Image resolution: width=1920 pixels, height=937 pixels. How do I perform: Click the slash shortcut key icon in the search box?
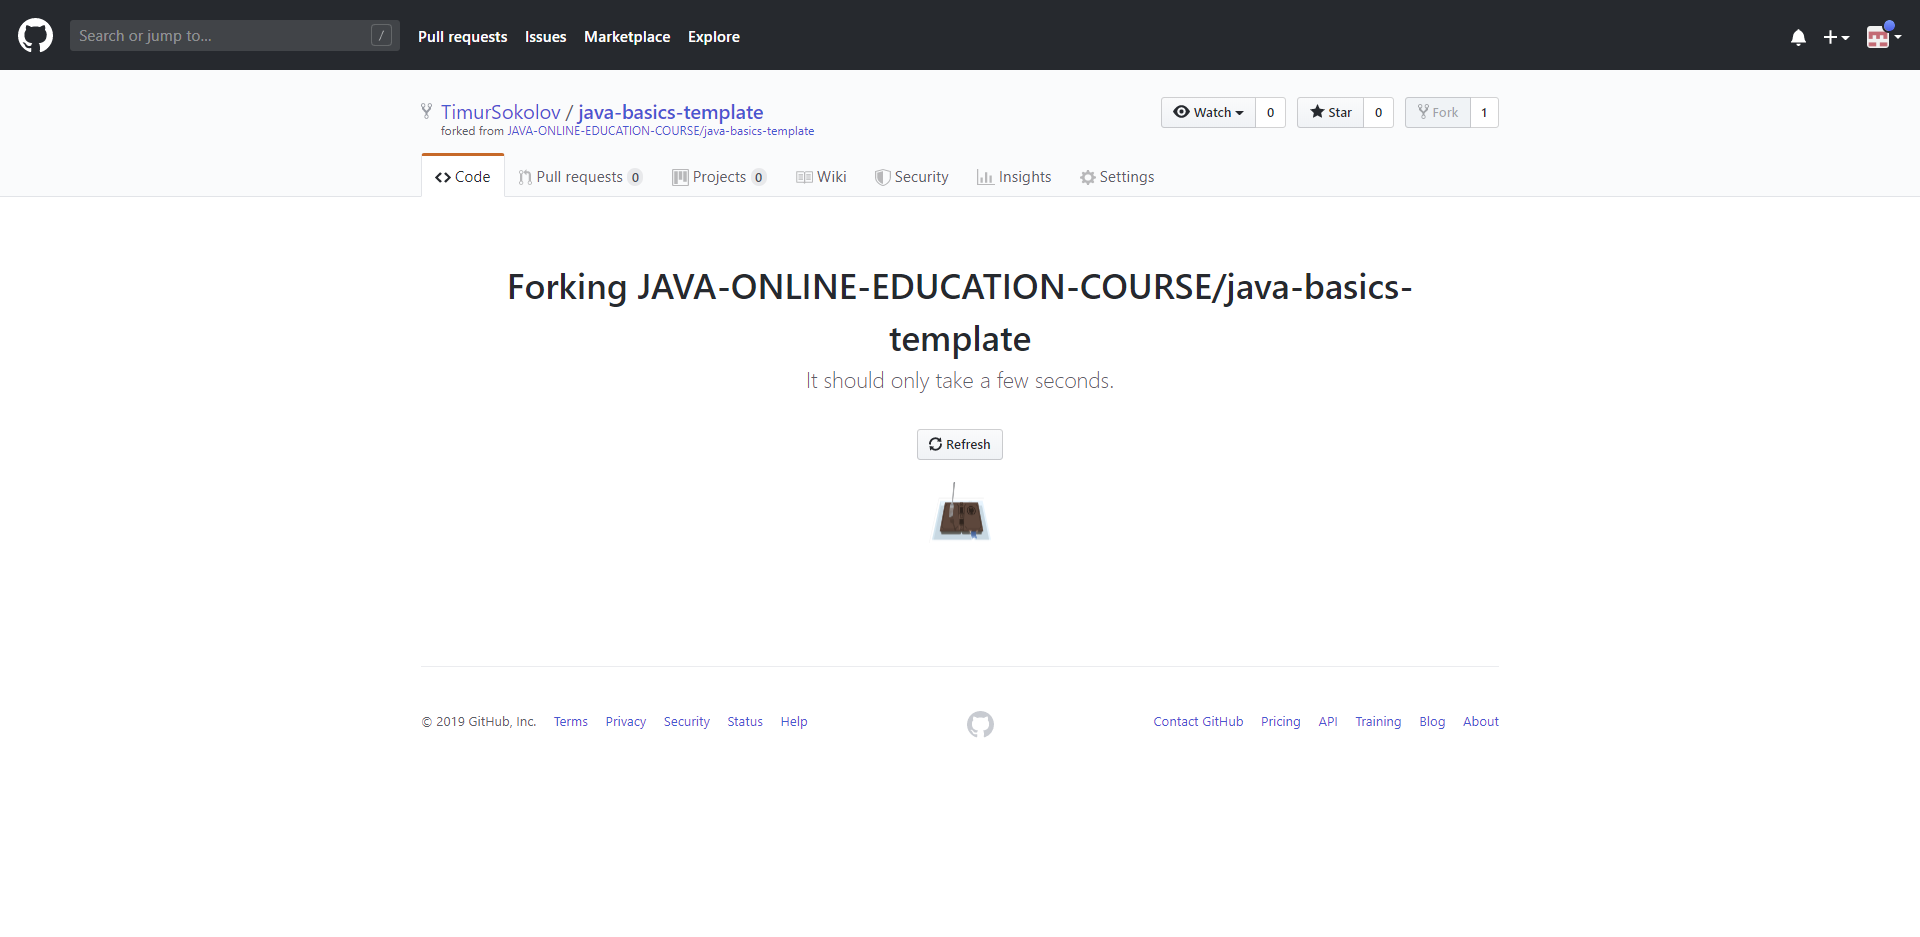click(x=381, y=35)
